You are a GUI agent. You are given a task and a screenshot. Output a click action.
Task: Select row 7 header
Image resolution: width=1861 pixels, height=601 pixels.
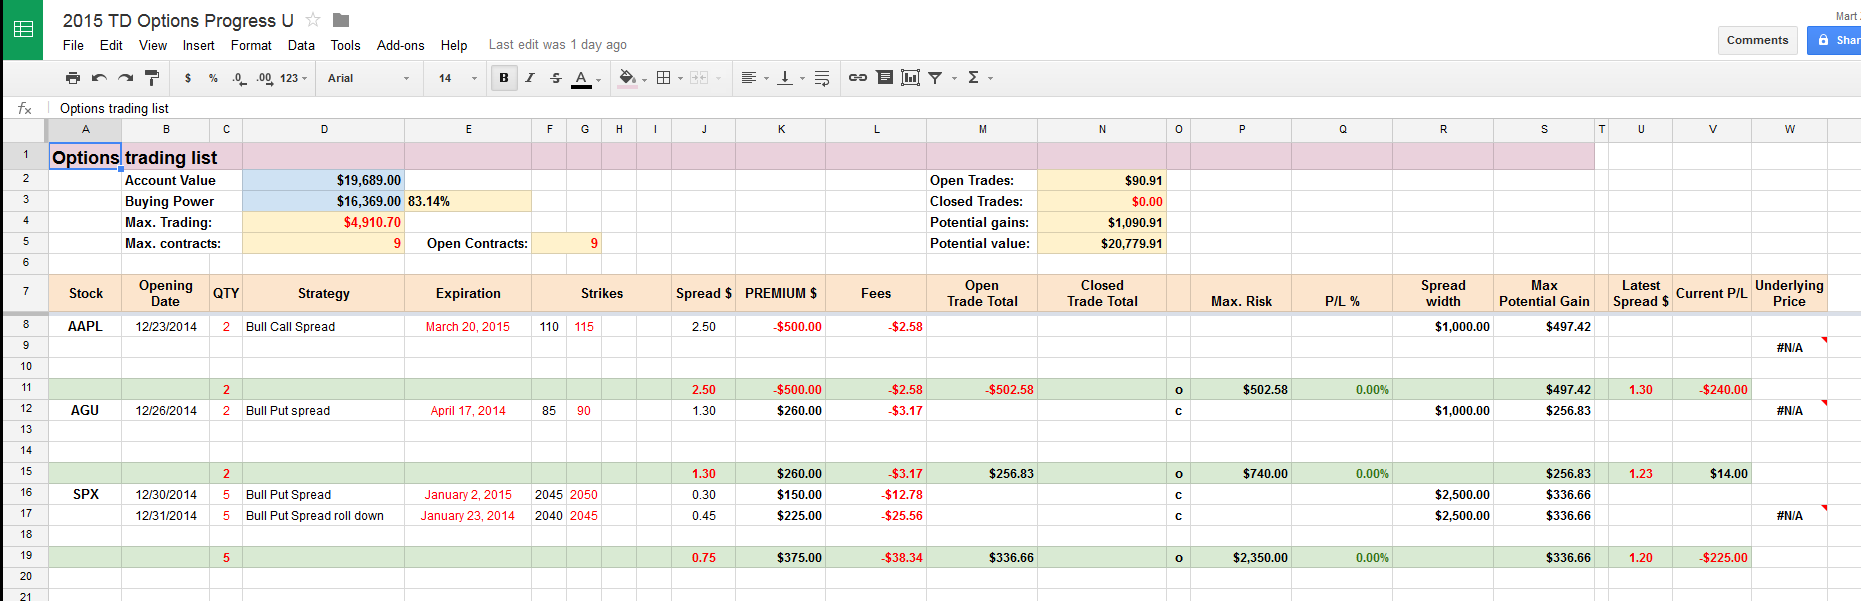coord(25,292)
